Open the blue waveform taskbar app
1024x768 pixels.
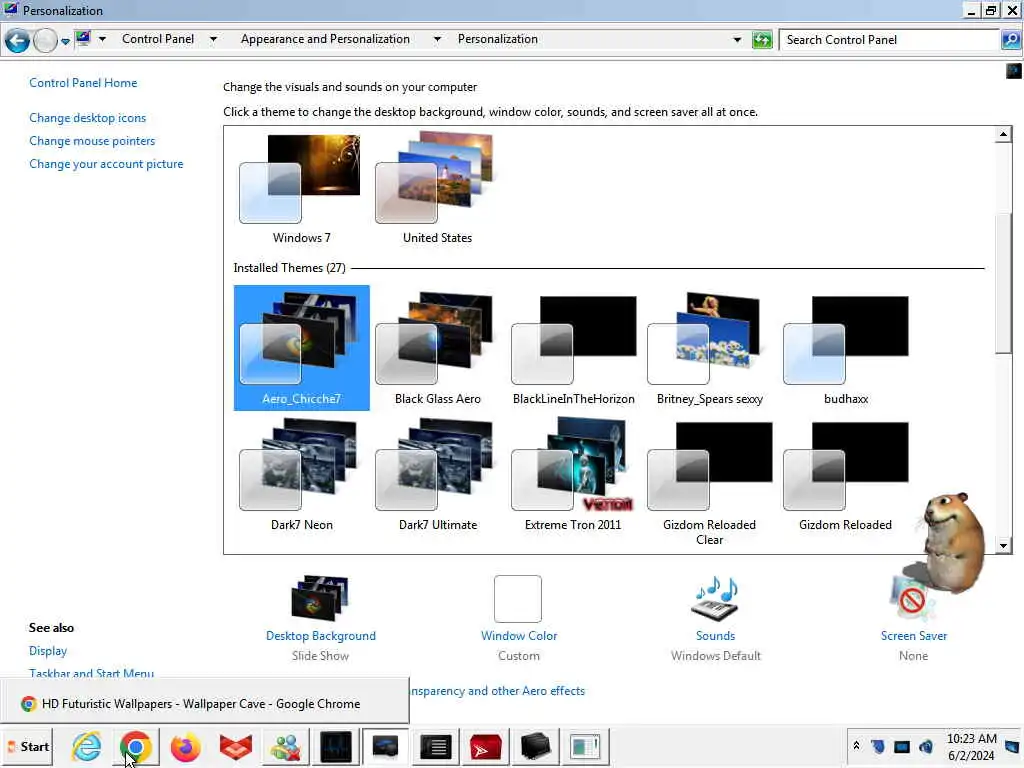click(336, 746)
